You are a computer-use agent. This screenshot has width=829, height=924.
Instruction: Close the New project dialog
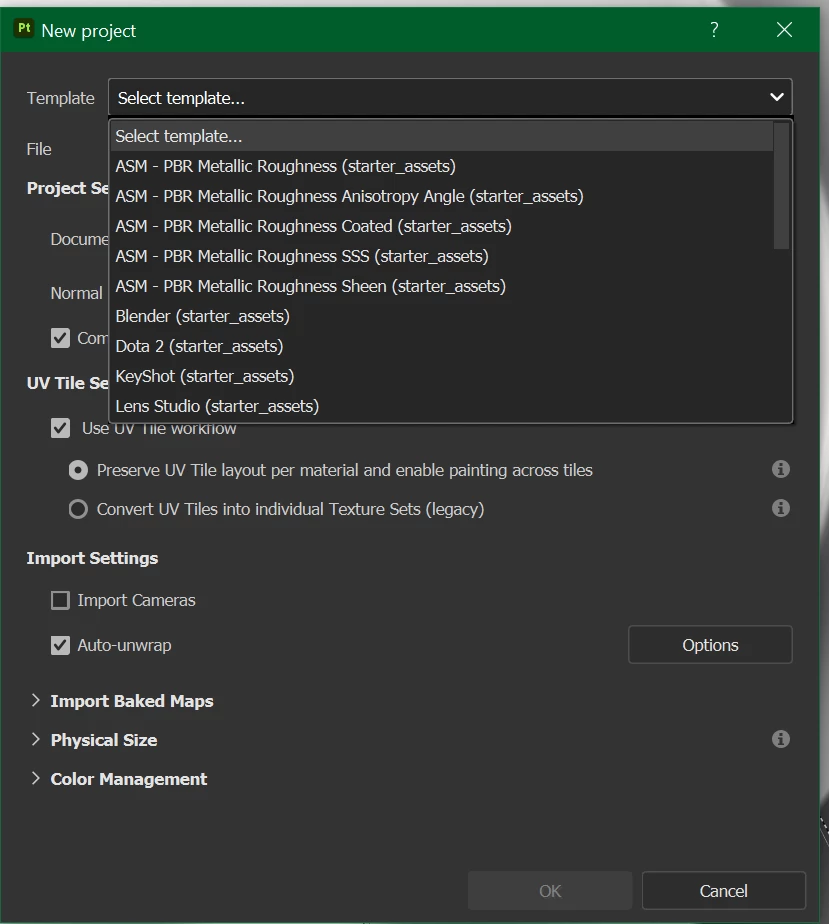click(784, 30)
